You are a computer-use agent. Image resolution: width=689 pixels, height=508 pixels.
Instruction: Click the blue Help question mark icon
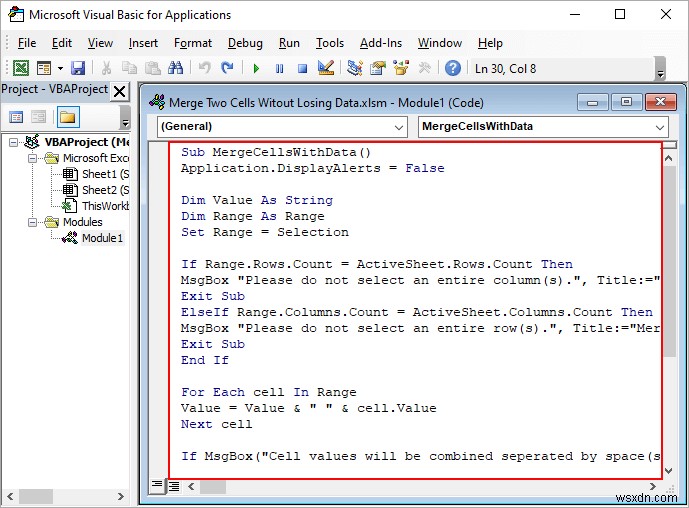point(453,68)
